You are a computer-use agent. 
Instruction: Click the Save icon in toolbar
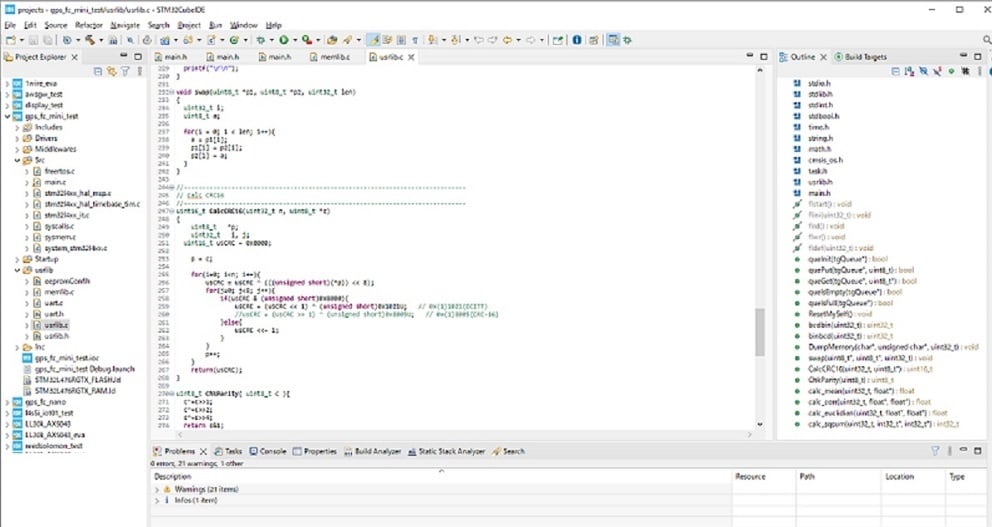pos(33,40)
